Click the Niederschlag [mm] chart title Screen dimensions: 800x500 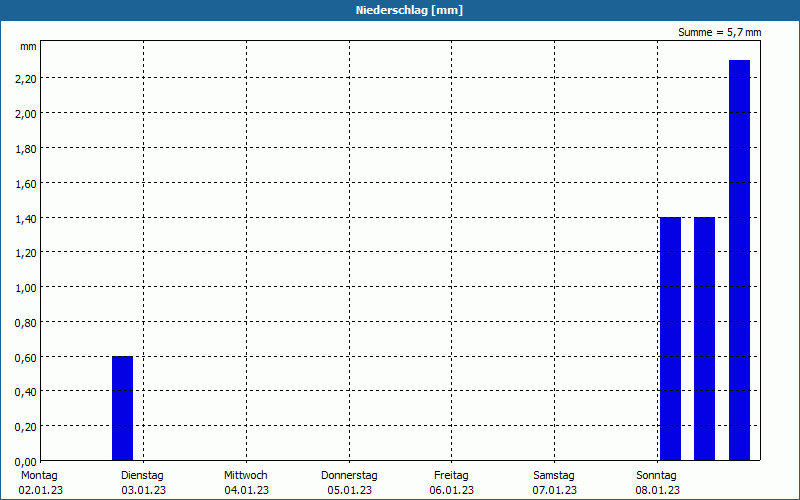point(409,10)
